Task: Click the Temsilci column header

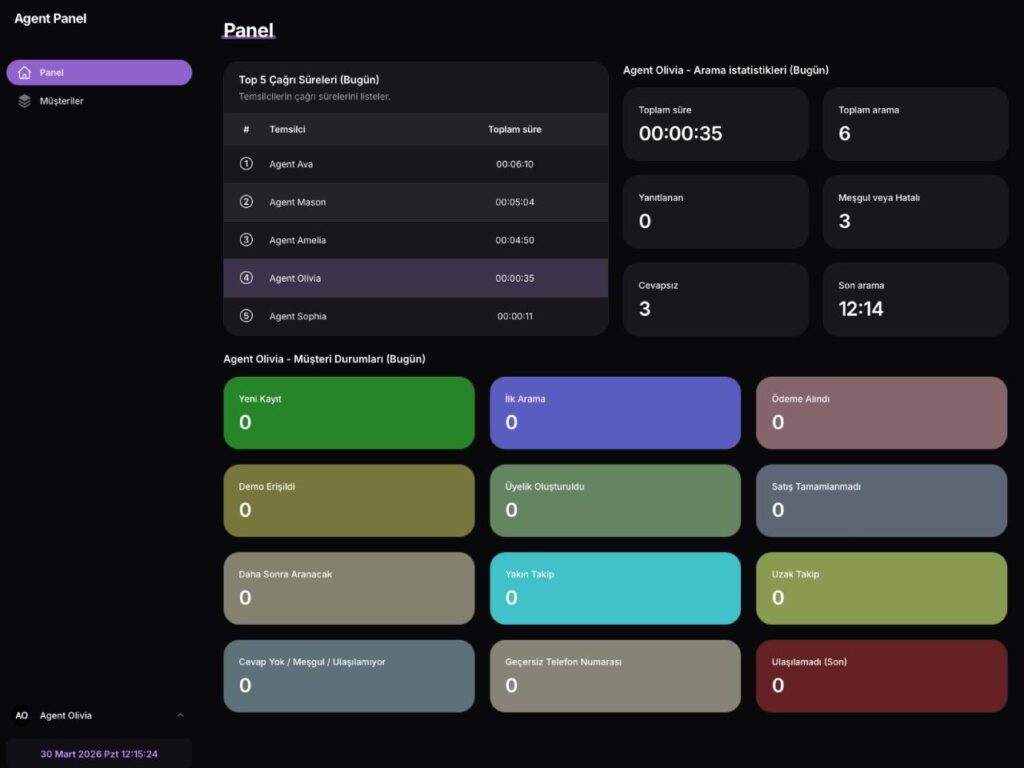Action: [287, 129]
